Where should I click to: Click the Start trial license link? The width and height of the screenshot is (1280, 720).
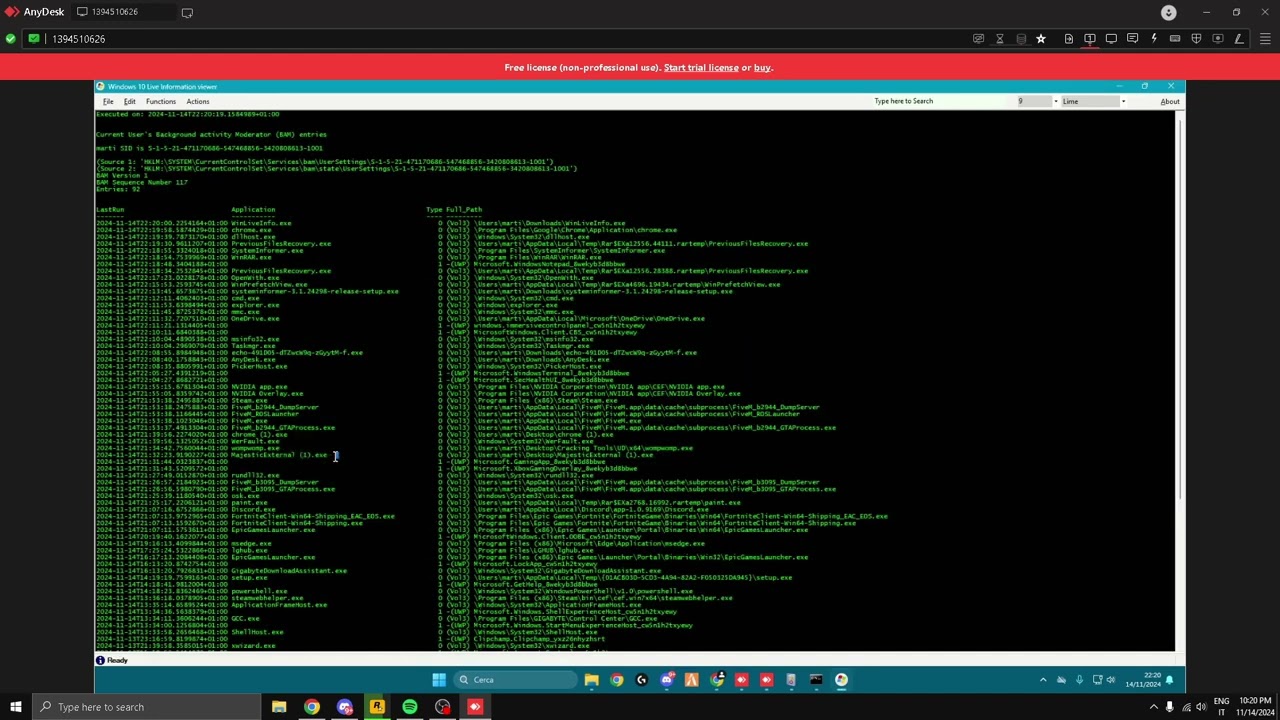point(701,67)
